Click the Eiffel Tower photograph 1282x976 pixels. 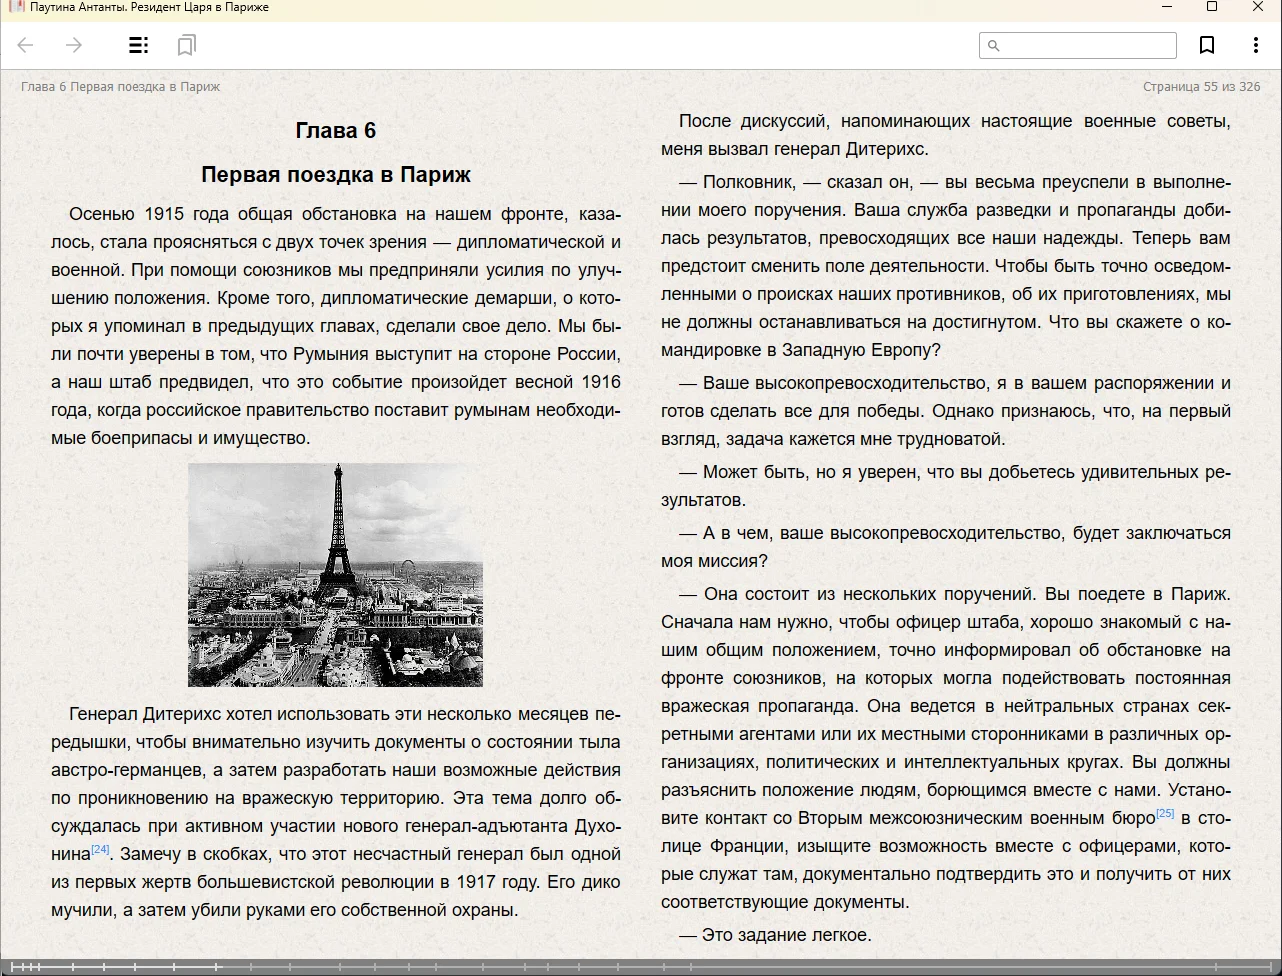point(335,575)
